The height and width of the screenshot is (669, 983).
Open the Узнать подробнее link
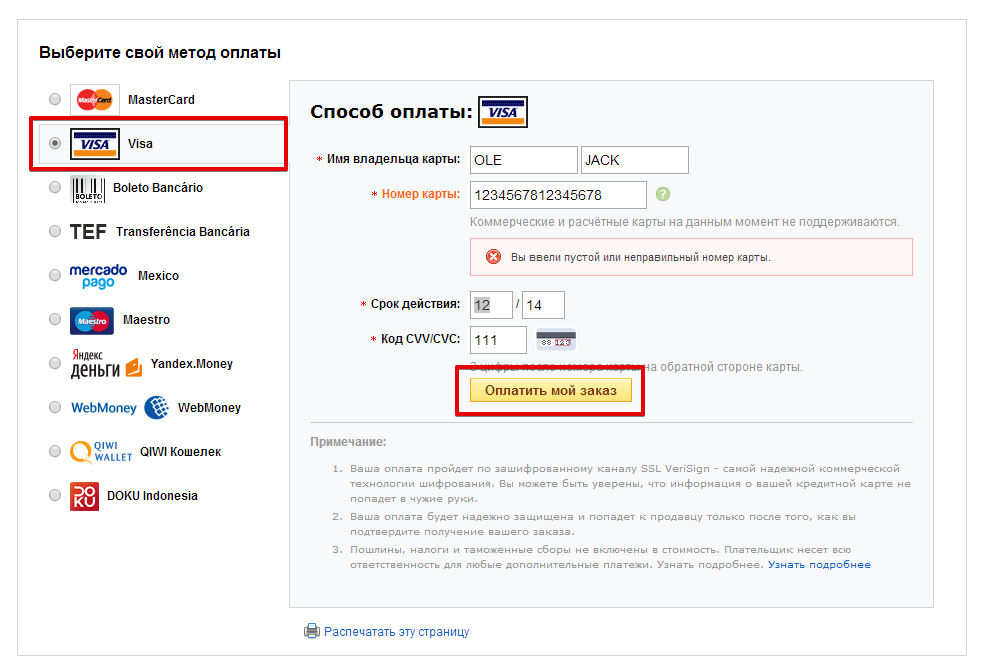pos(819,564)
